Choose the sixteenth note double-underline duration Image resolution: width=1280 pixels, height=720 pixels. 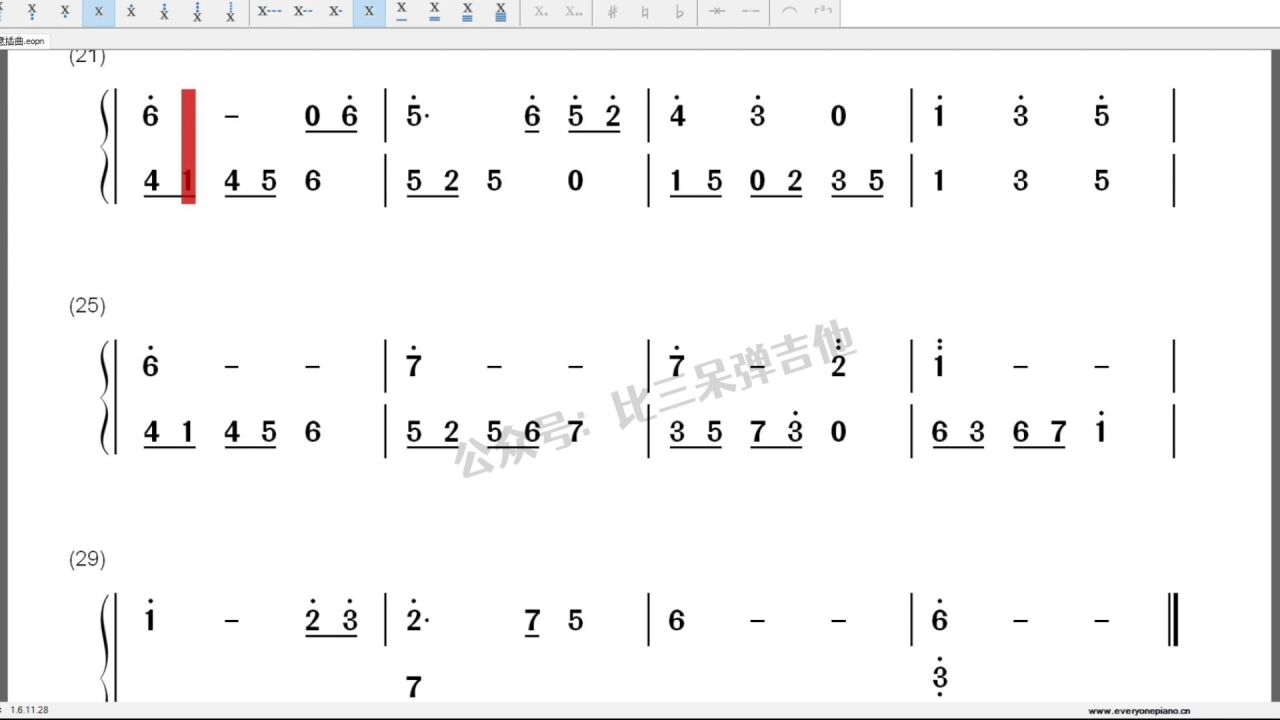click(x=435, y=12)
